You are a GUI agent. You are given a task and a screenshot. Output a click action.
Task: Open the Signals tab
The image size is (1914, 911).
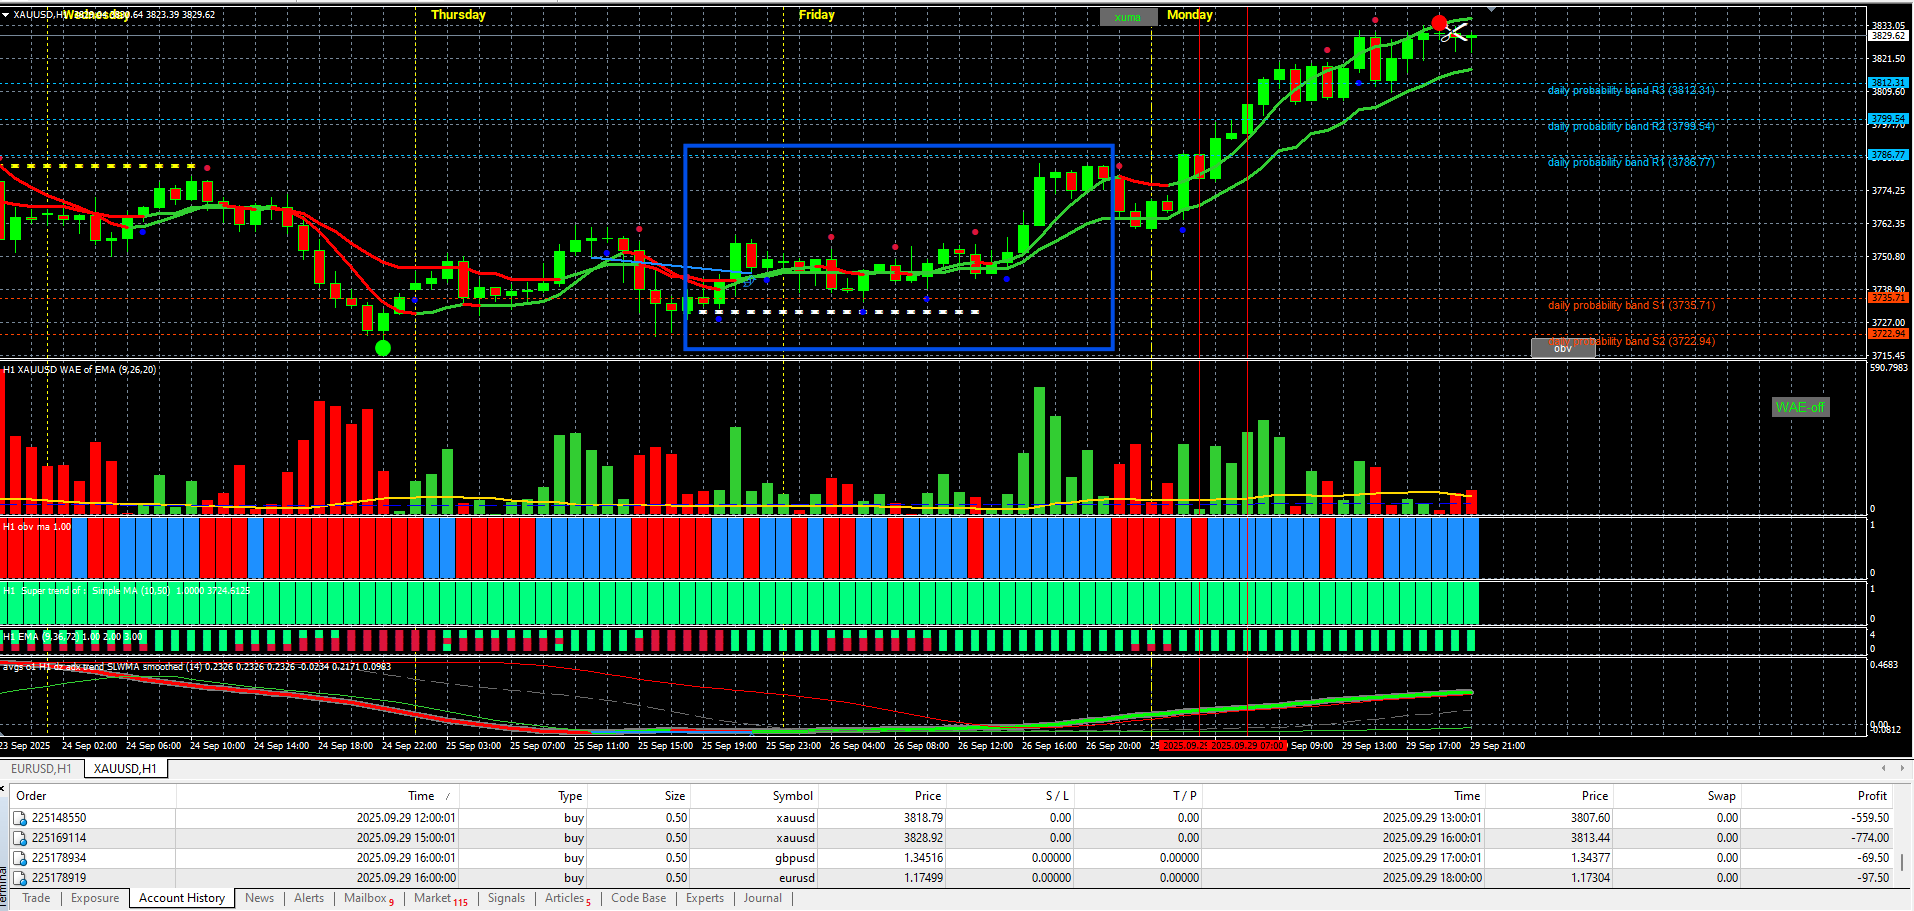tap(506, 898)
